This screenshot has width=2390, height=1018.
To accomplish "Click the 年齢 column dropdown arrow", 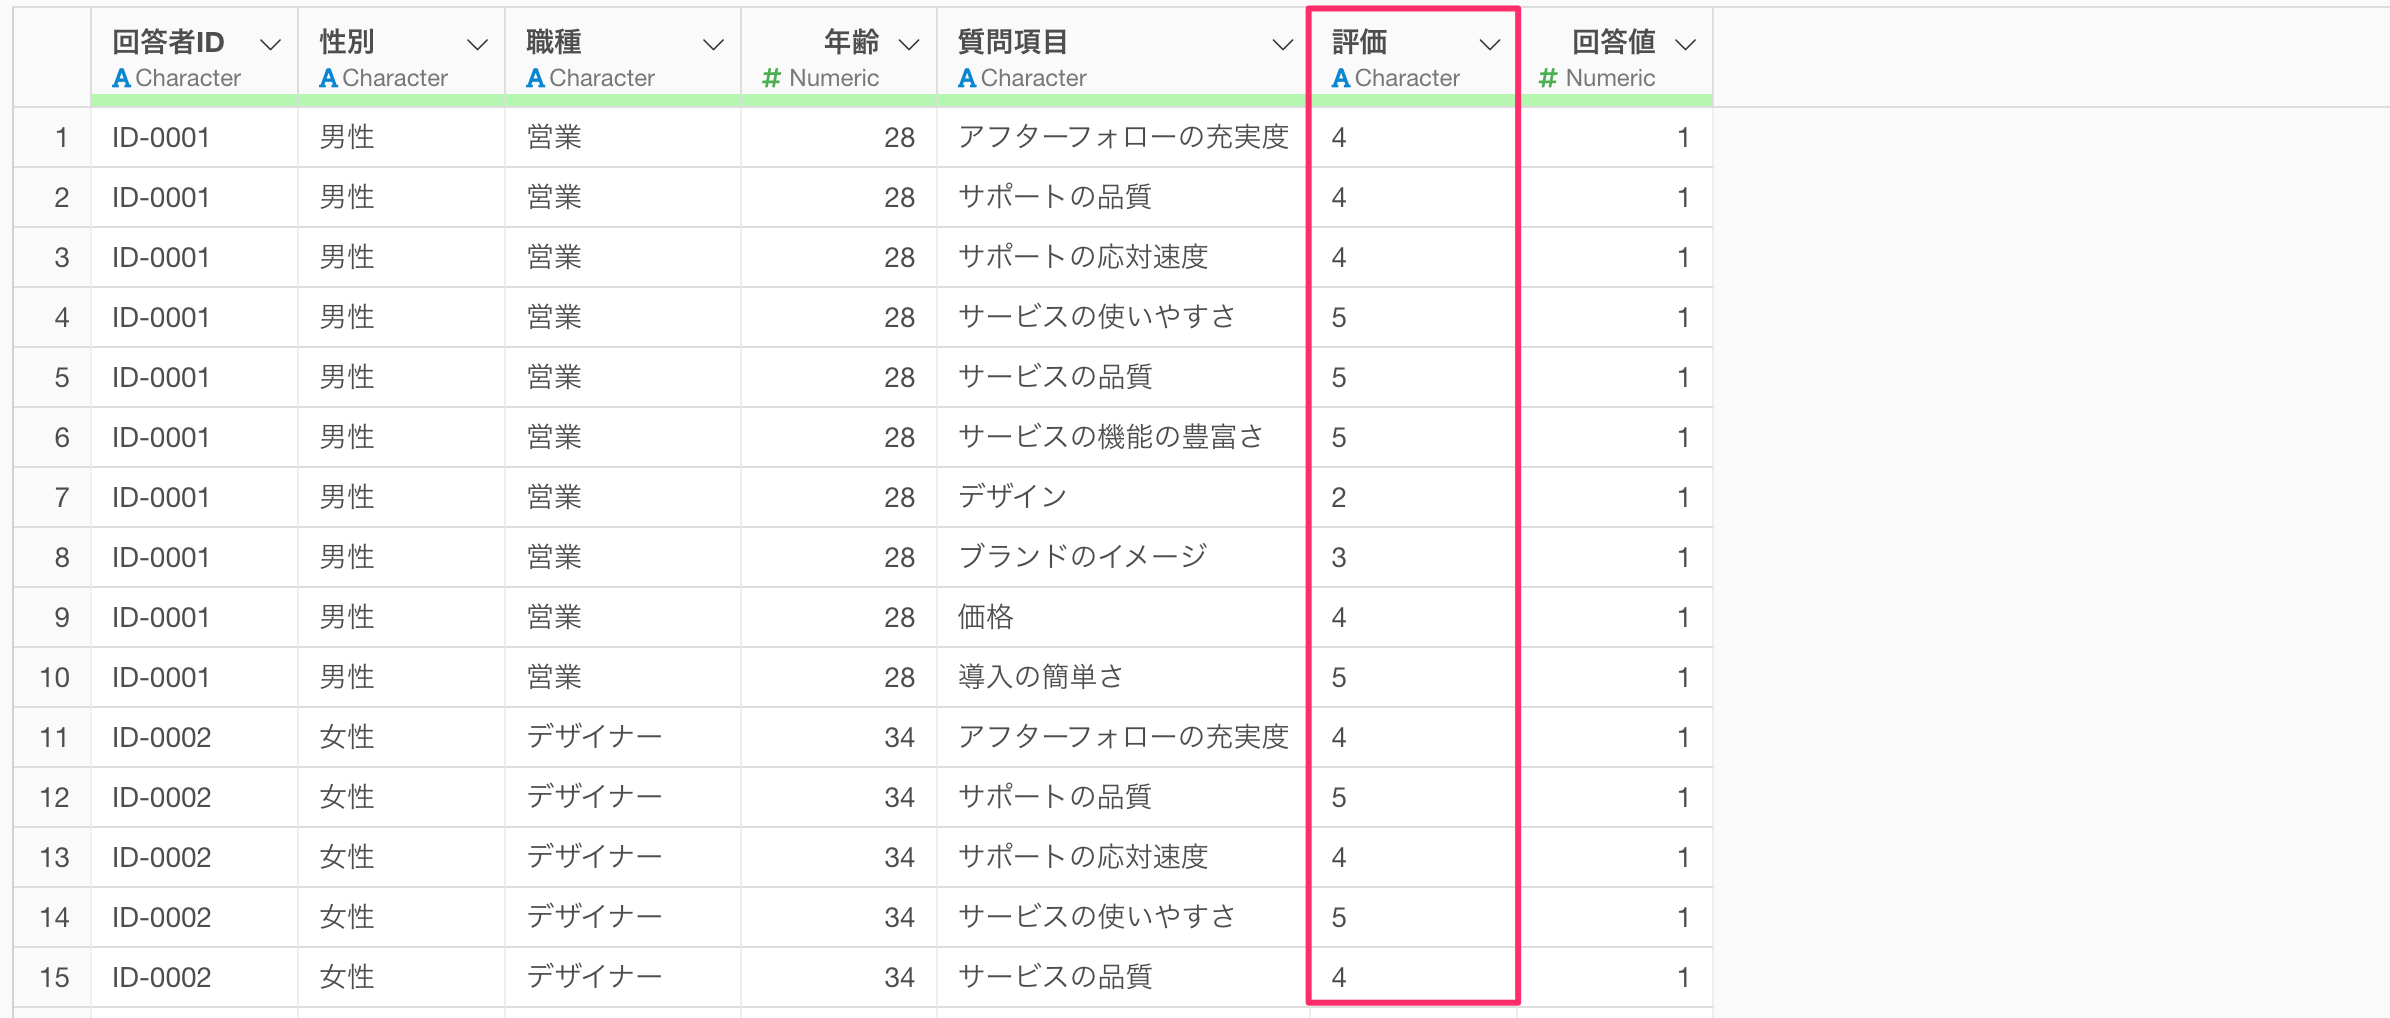I will click(x=908, y=45).
